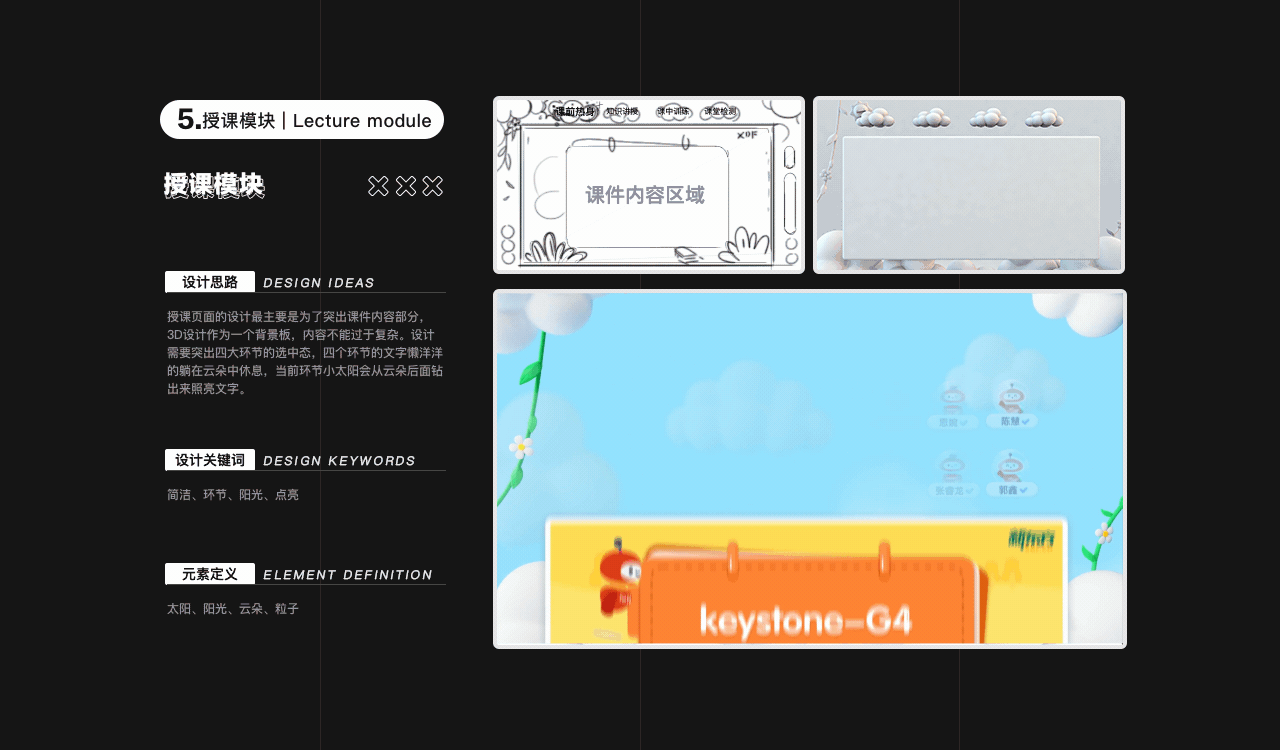
Task: Click the rightmost X icon near 授课模块 heading
Action: pyautogui.click(x=432, y=185)
